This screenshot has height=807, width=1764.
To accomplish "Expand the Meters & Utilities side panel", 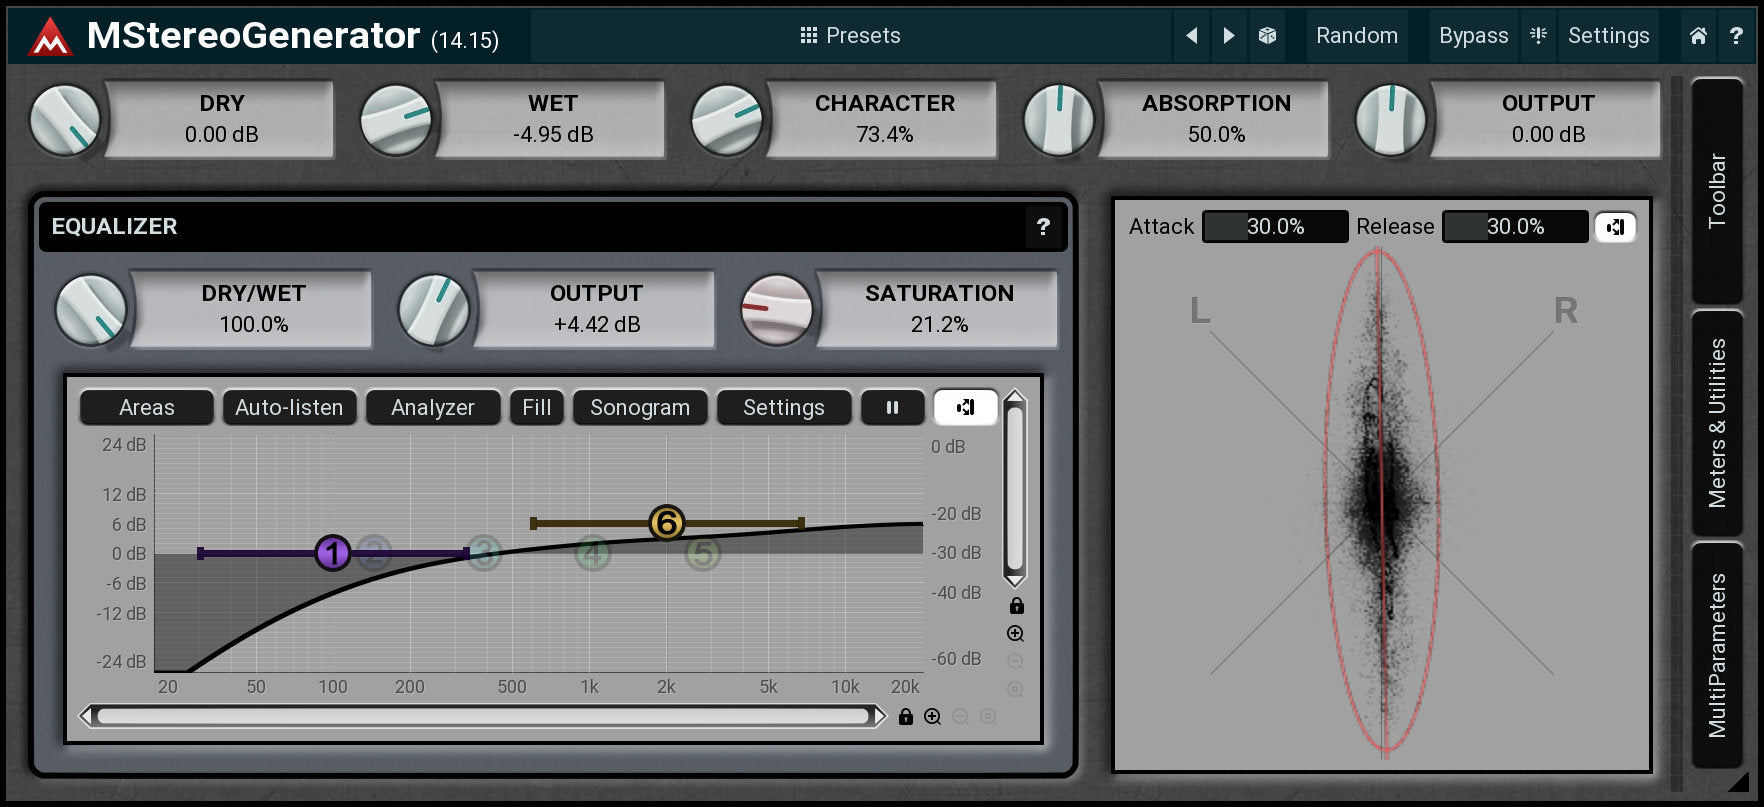I will click(x=1717, y=423).
